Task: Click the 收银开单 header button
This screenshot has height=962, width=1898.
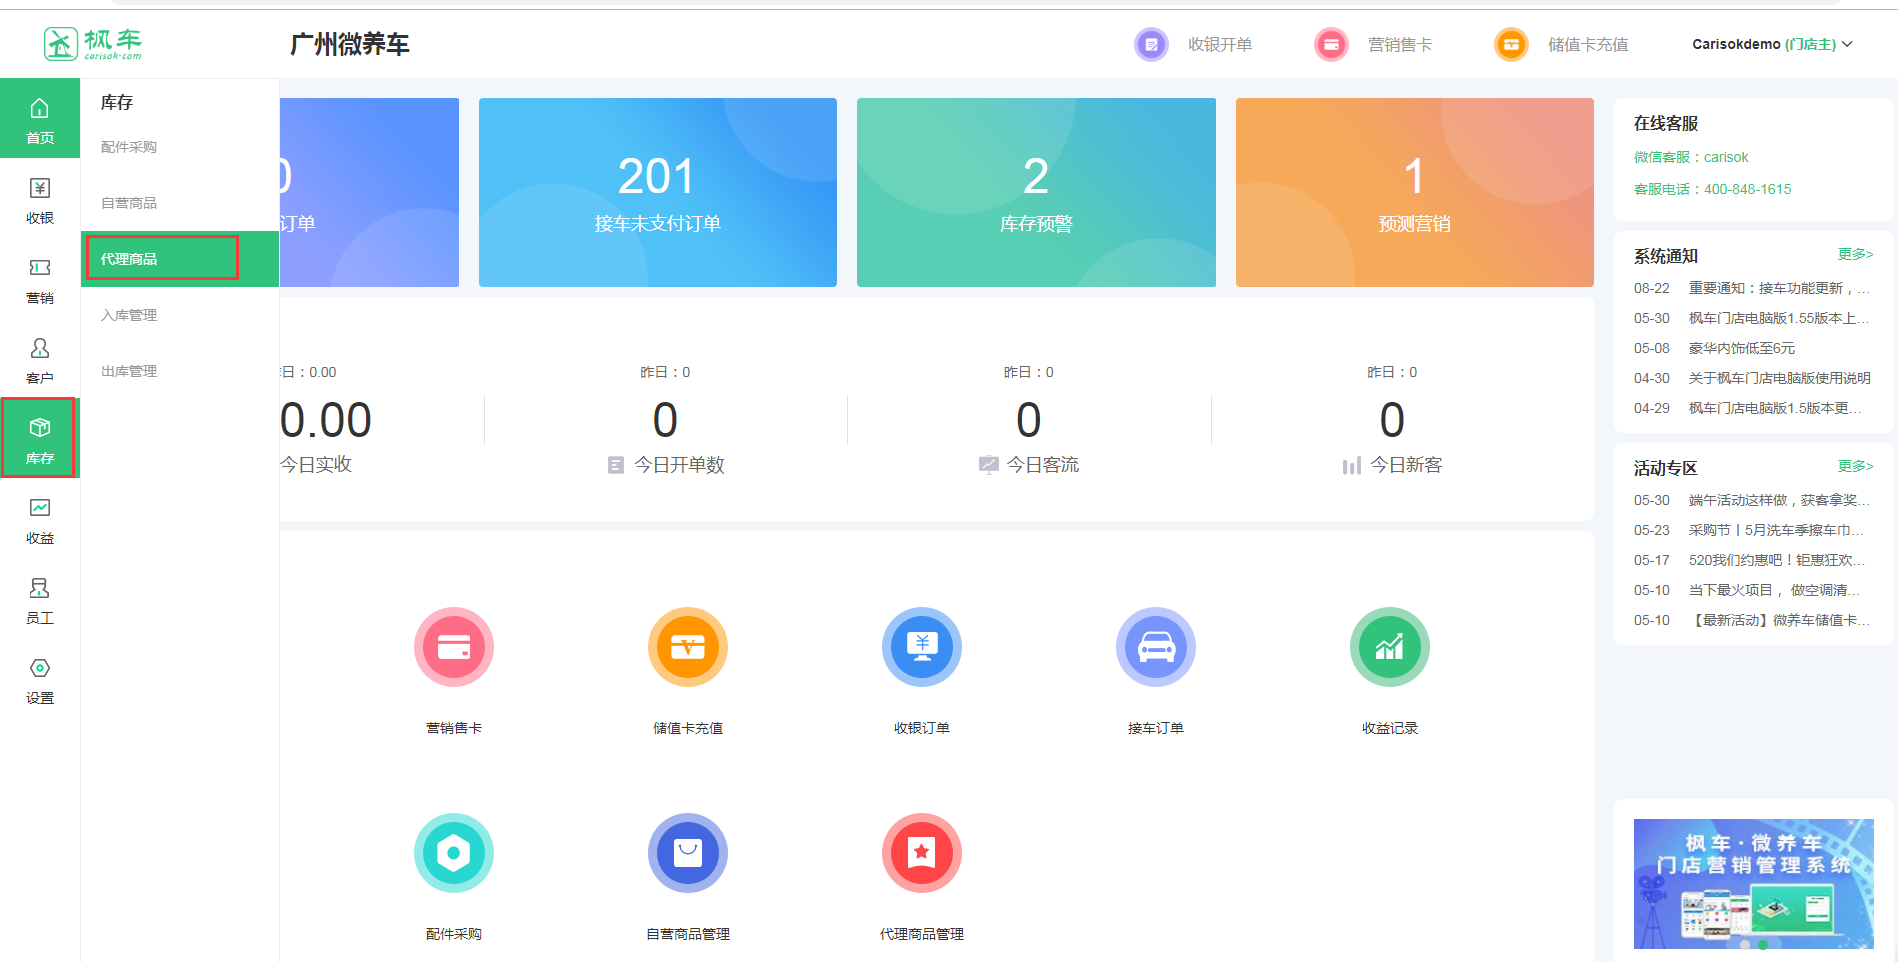Action: (x=1194, y=44)
